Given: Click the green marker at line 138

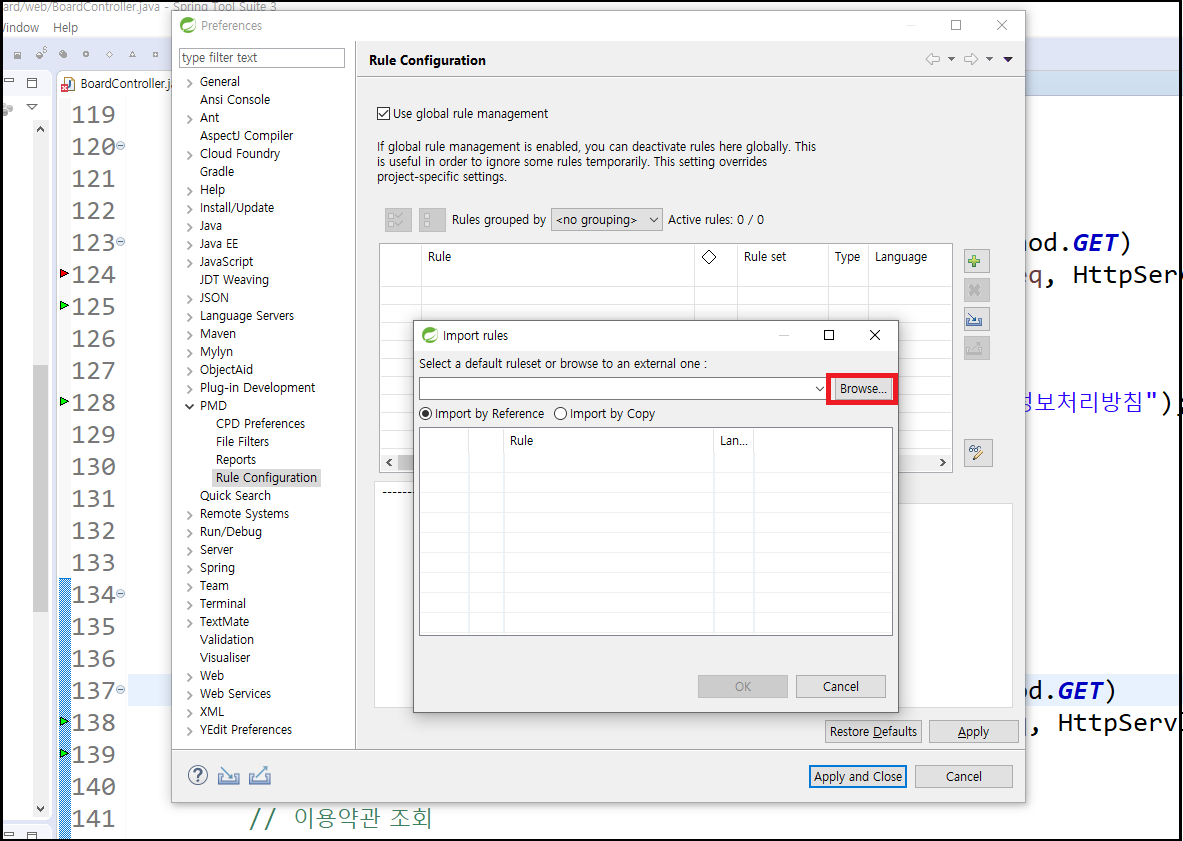Looking at the screenshot, I should 64,722.
